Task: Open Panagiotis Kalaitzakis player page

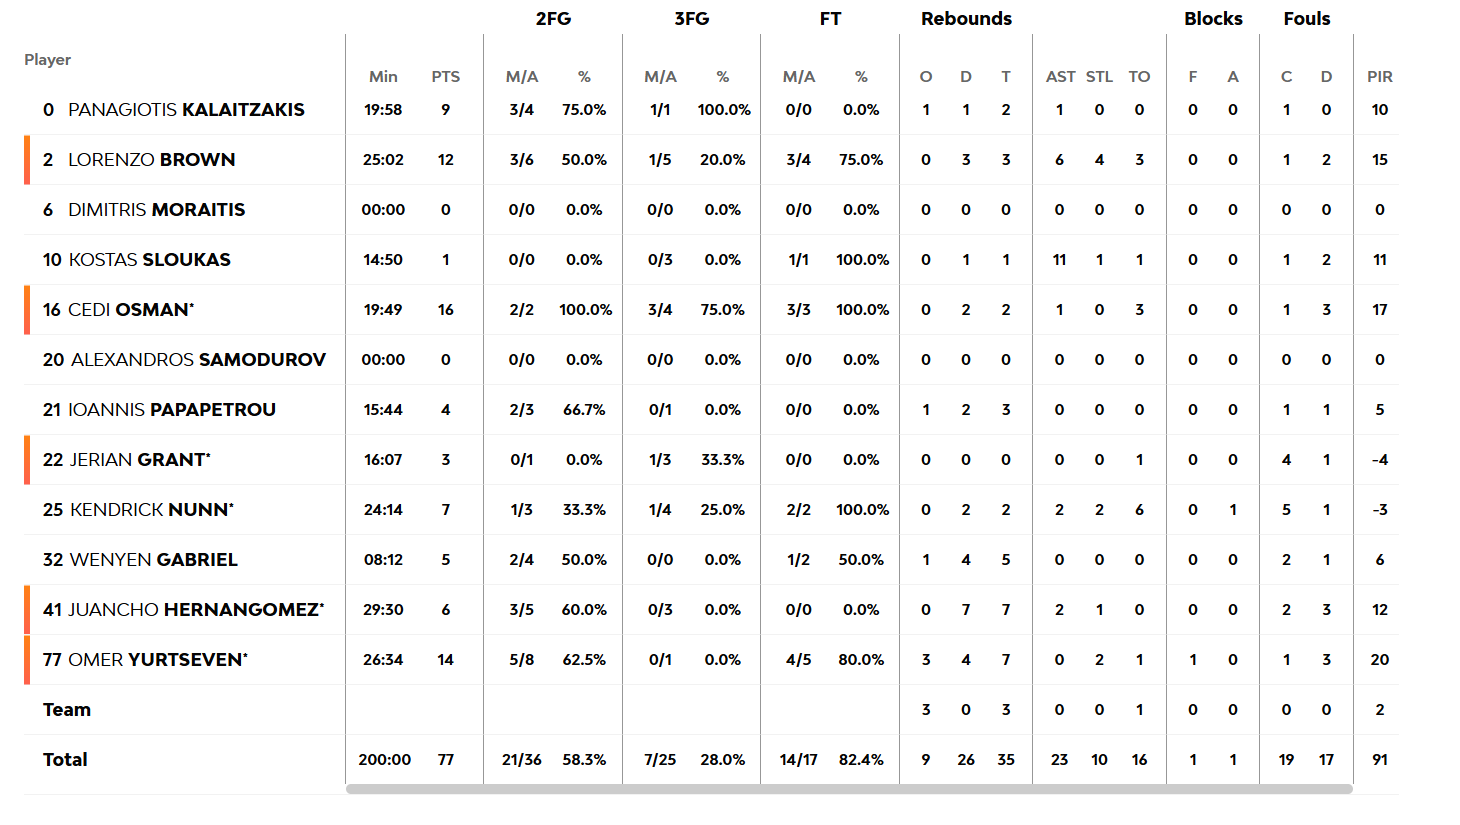Action: click(186, 110)
